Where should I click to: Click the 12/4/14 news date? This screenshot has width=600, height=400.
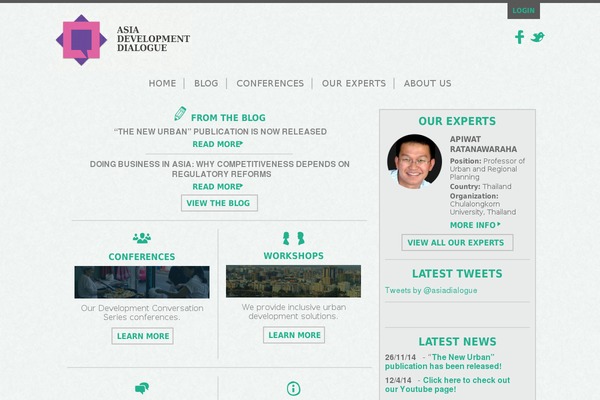398,380
